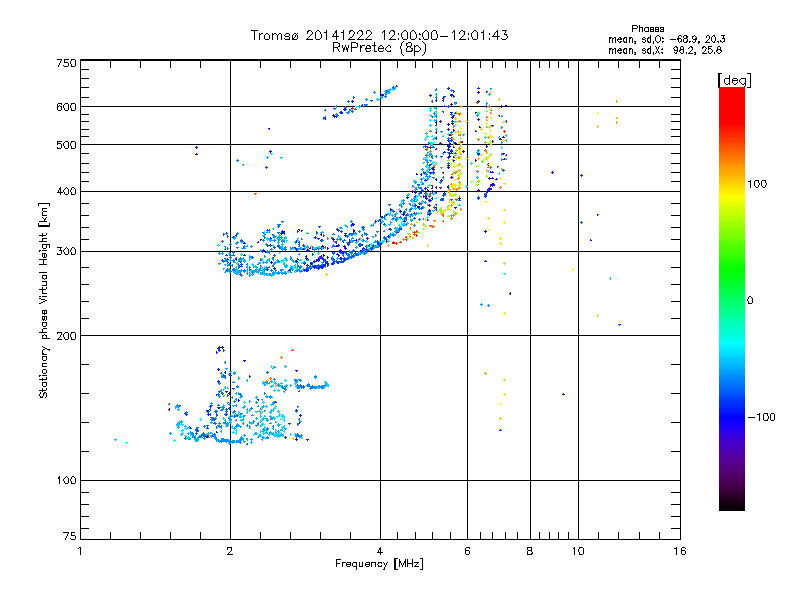Click the y-axis label '200'
Image resolution: width=800 pixels, height=600 pixels.
coord(66,336)
